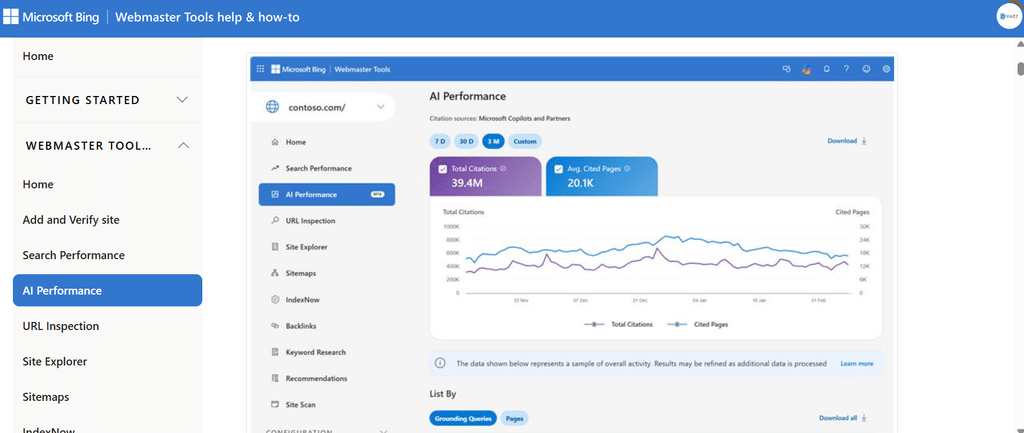Uncheck the Total Citations checkbox
Screen dimensions: 1024x433
[442, 168]
